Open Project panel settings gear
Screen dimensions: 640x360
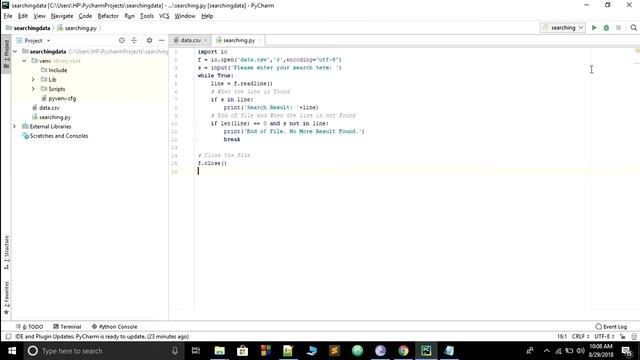149,40
